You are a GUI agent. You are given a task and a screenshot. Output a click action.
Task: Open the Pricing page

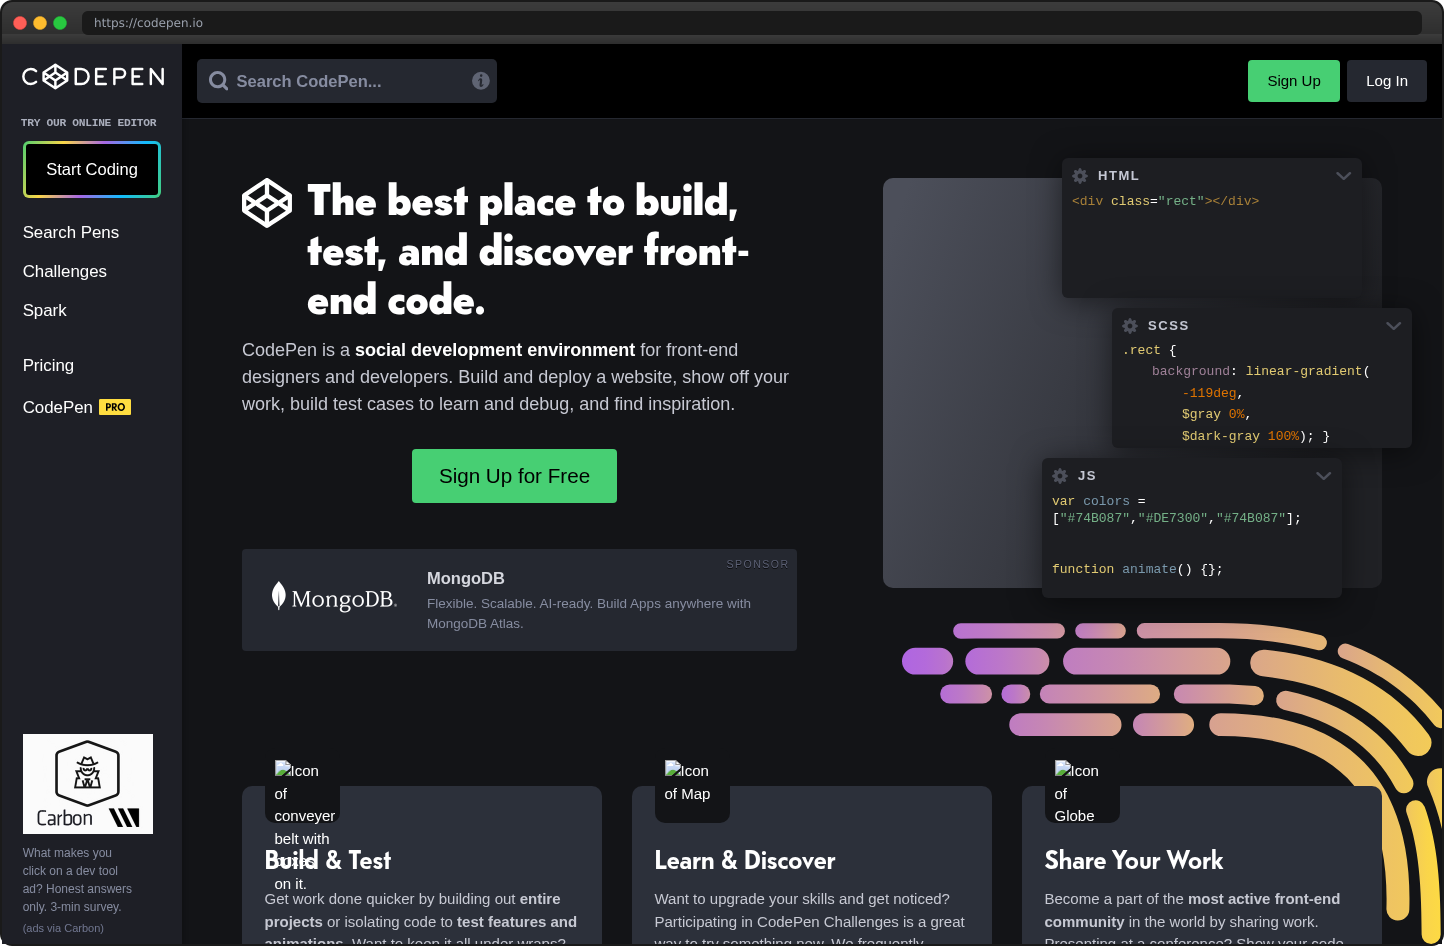click(48, 365)
